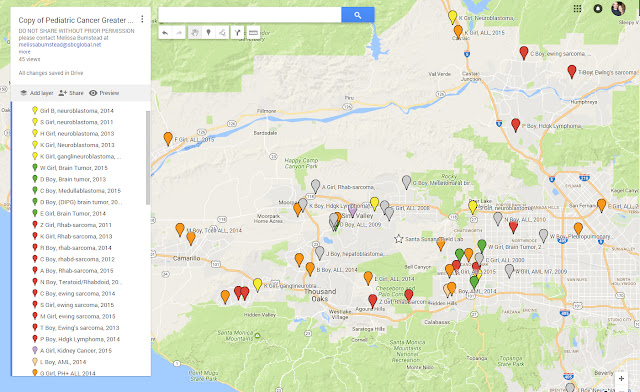Click Add layer button

tap(37, 93)
